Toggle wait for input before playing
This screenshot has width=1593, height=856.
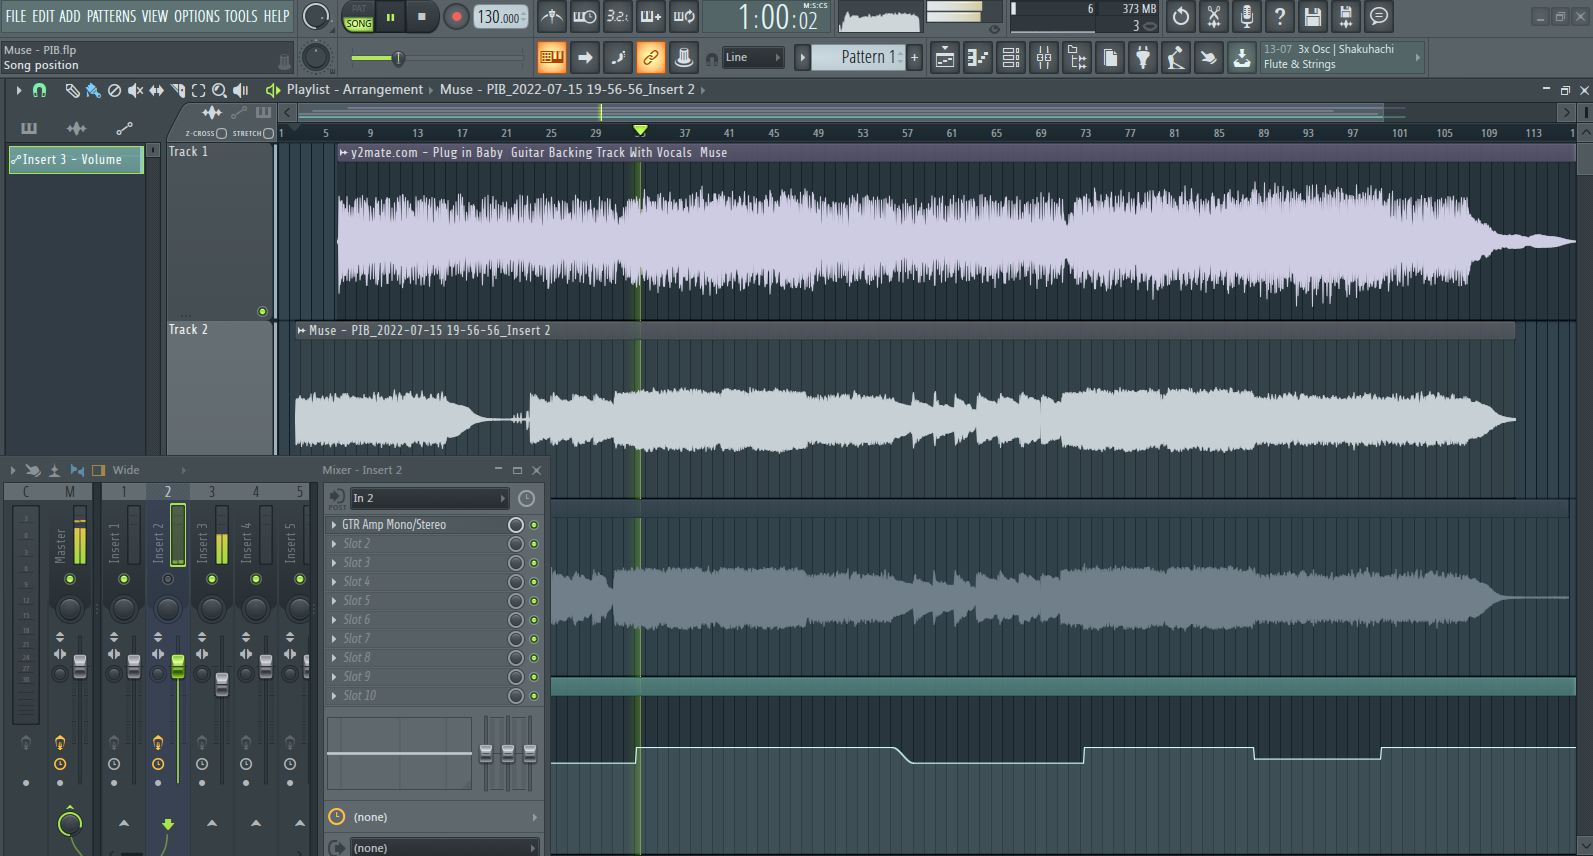point(584,17)
